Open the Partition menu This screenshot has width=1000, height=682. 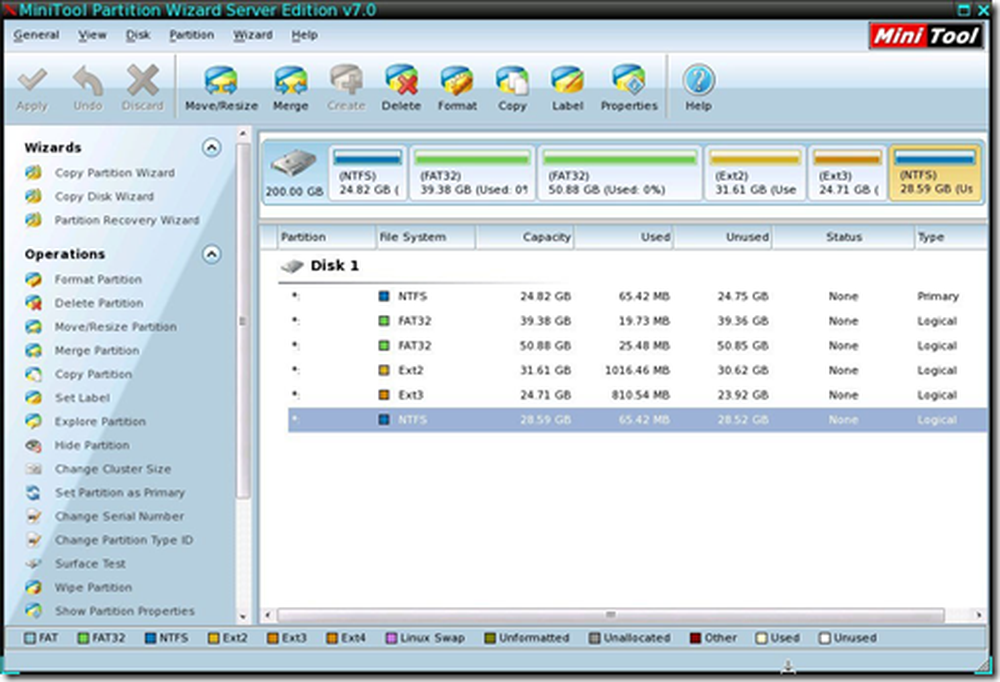[x=191, y=35]
